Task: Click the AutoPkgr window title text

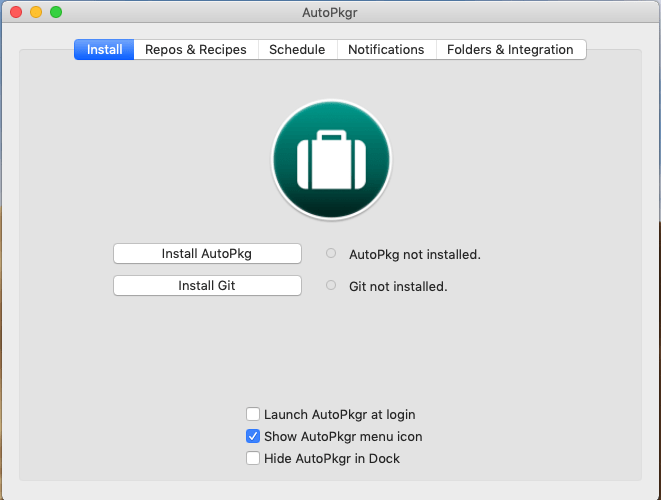Action: click(330, 12)
